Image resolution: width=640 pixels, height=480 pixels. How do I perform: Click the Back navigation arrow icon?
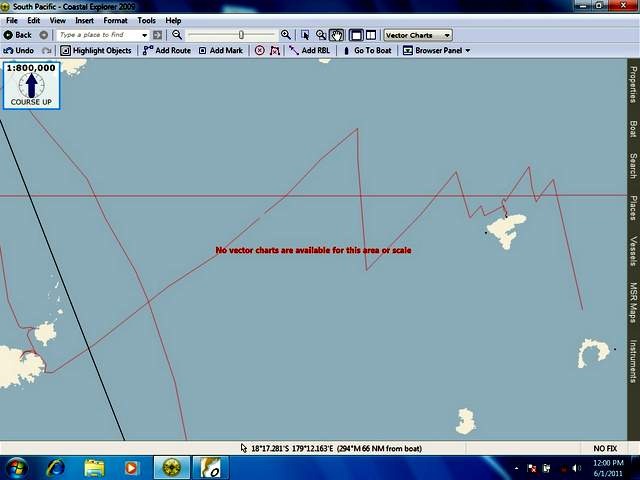pyautogui.click(x=8, y=35)
